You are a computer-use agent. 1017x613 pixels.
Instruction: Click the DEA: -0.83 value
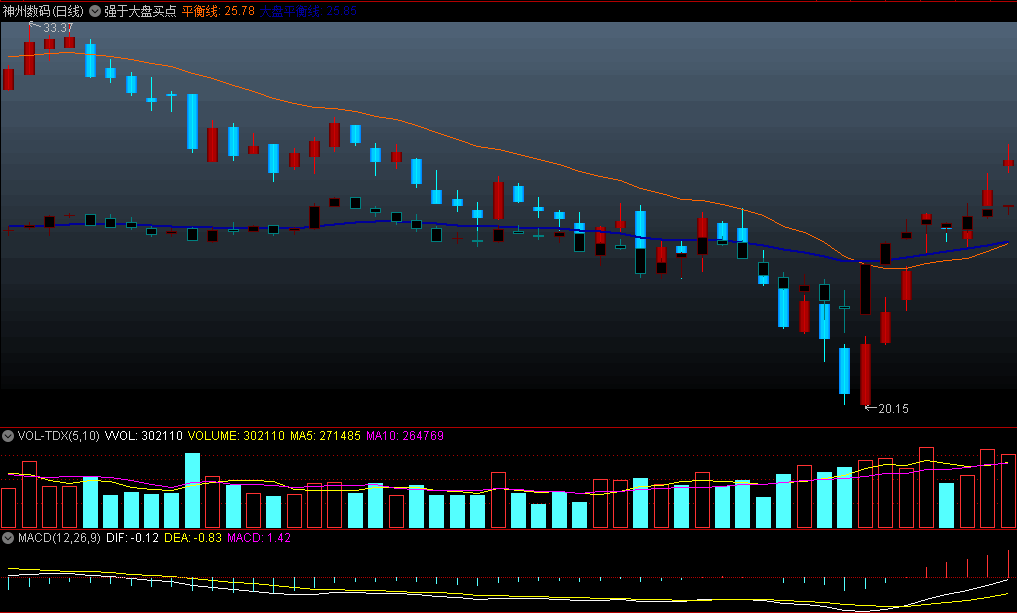(193, 538)
